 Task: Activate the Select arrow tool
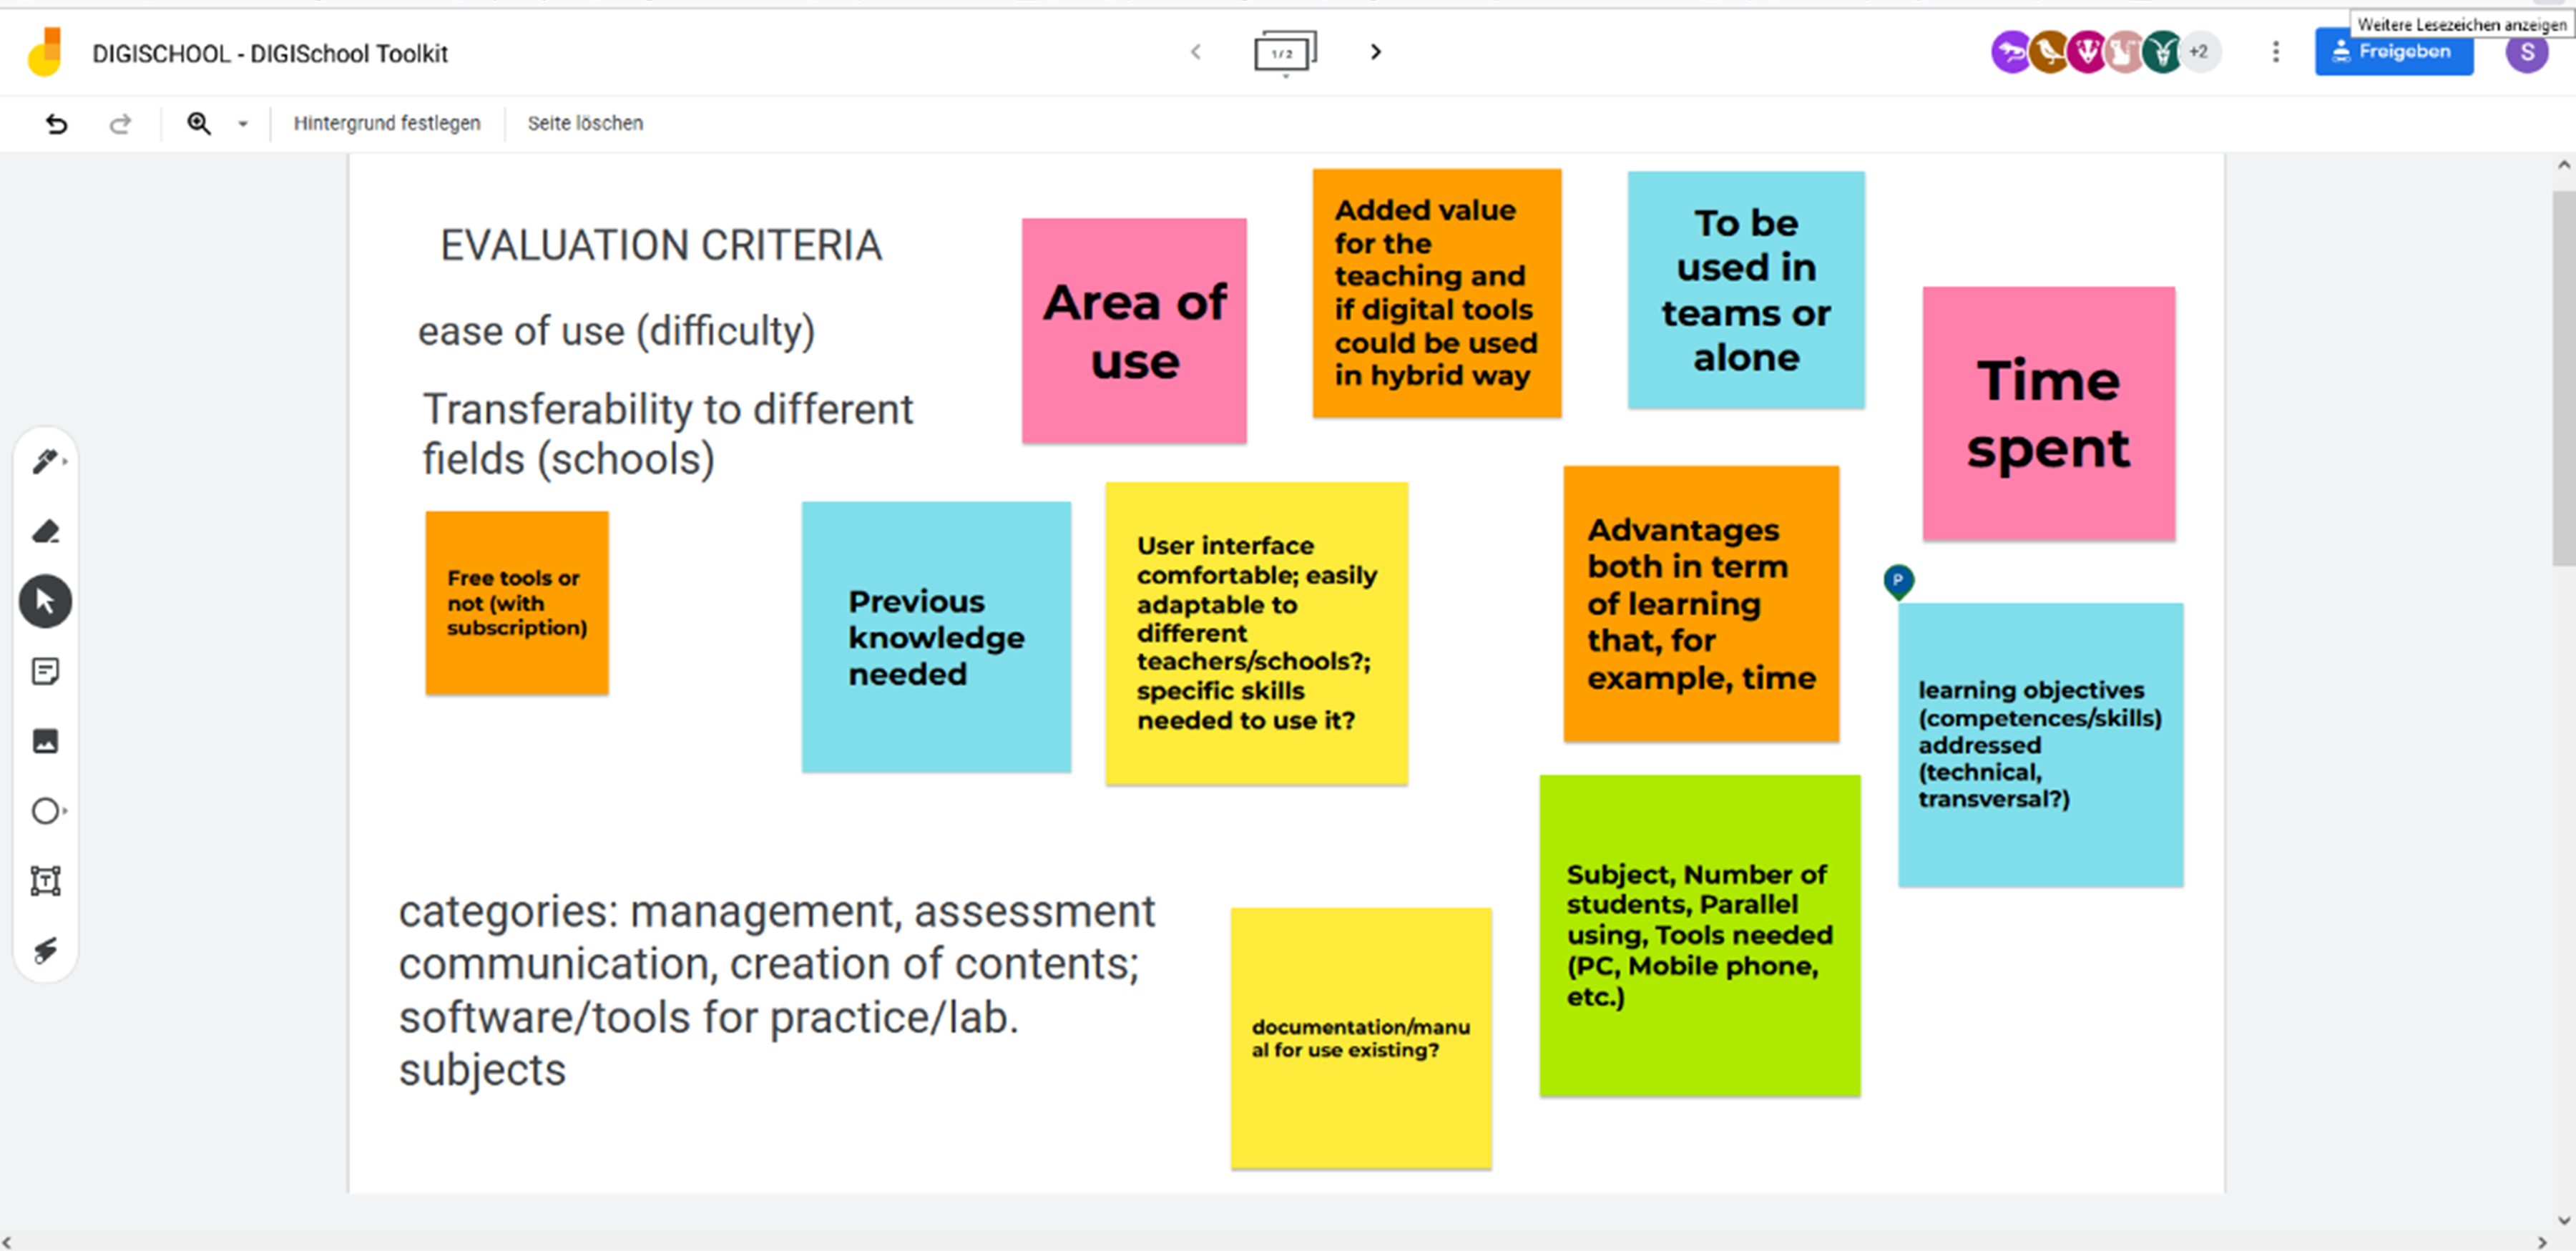click(46, 602)
